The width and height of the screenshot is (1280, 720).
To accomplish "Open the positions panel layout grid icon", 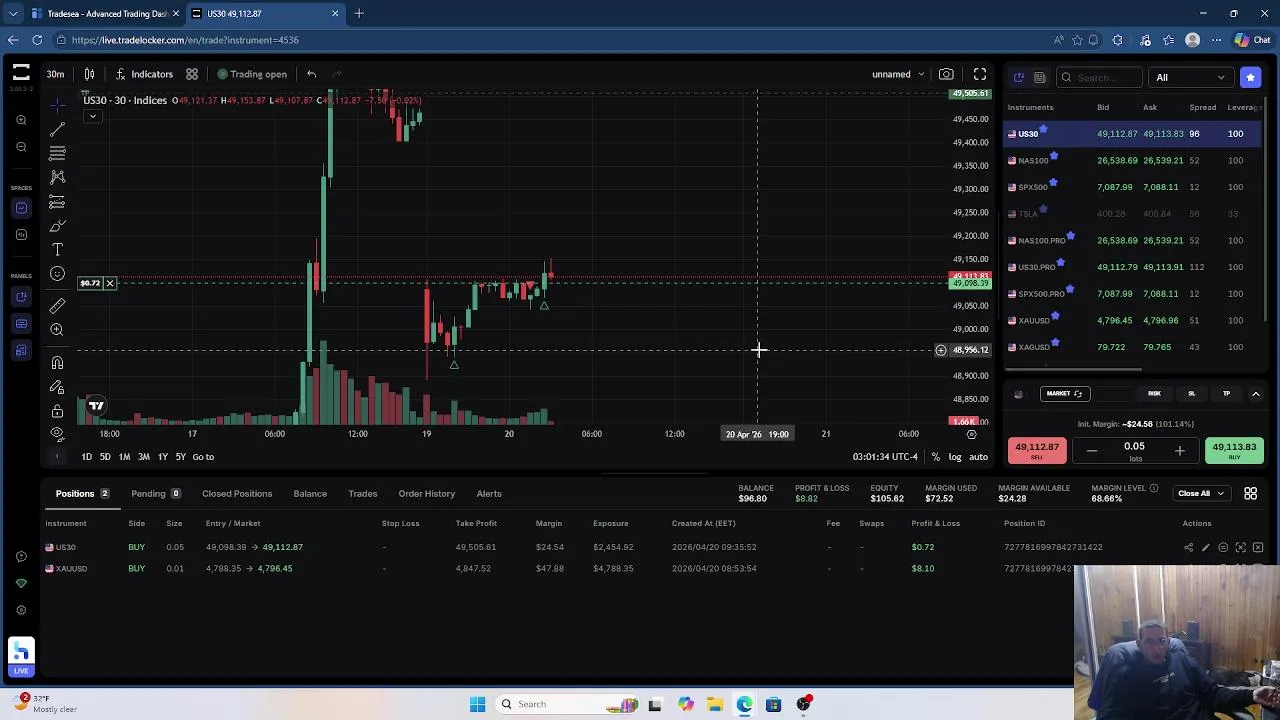I will tap(1250, 493).
